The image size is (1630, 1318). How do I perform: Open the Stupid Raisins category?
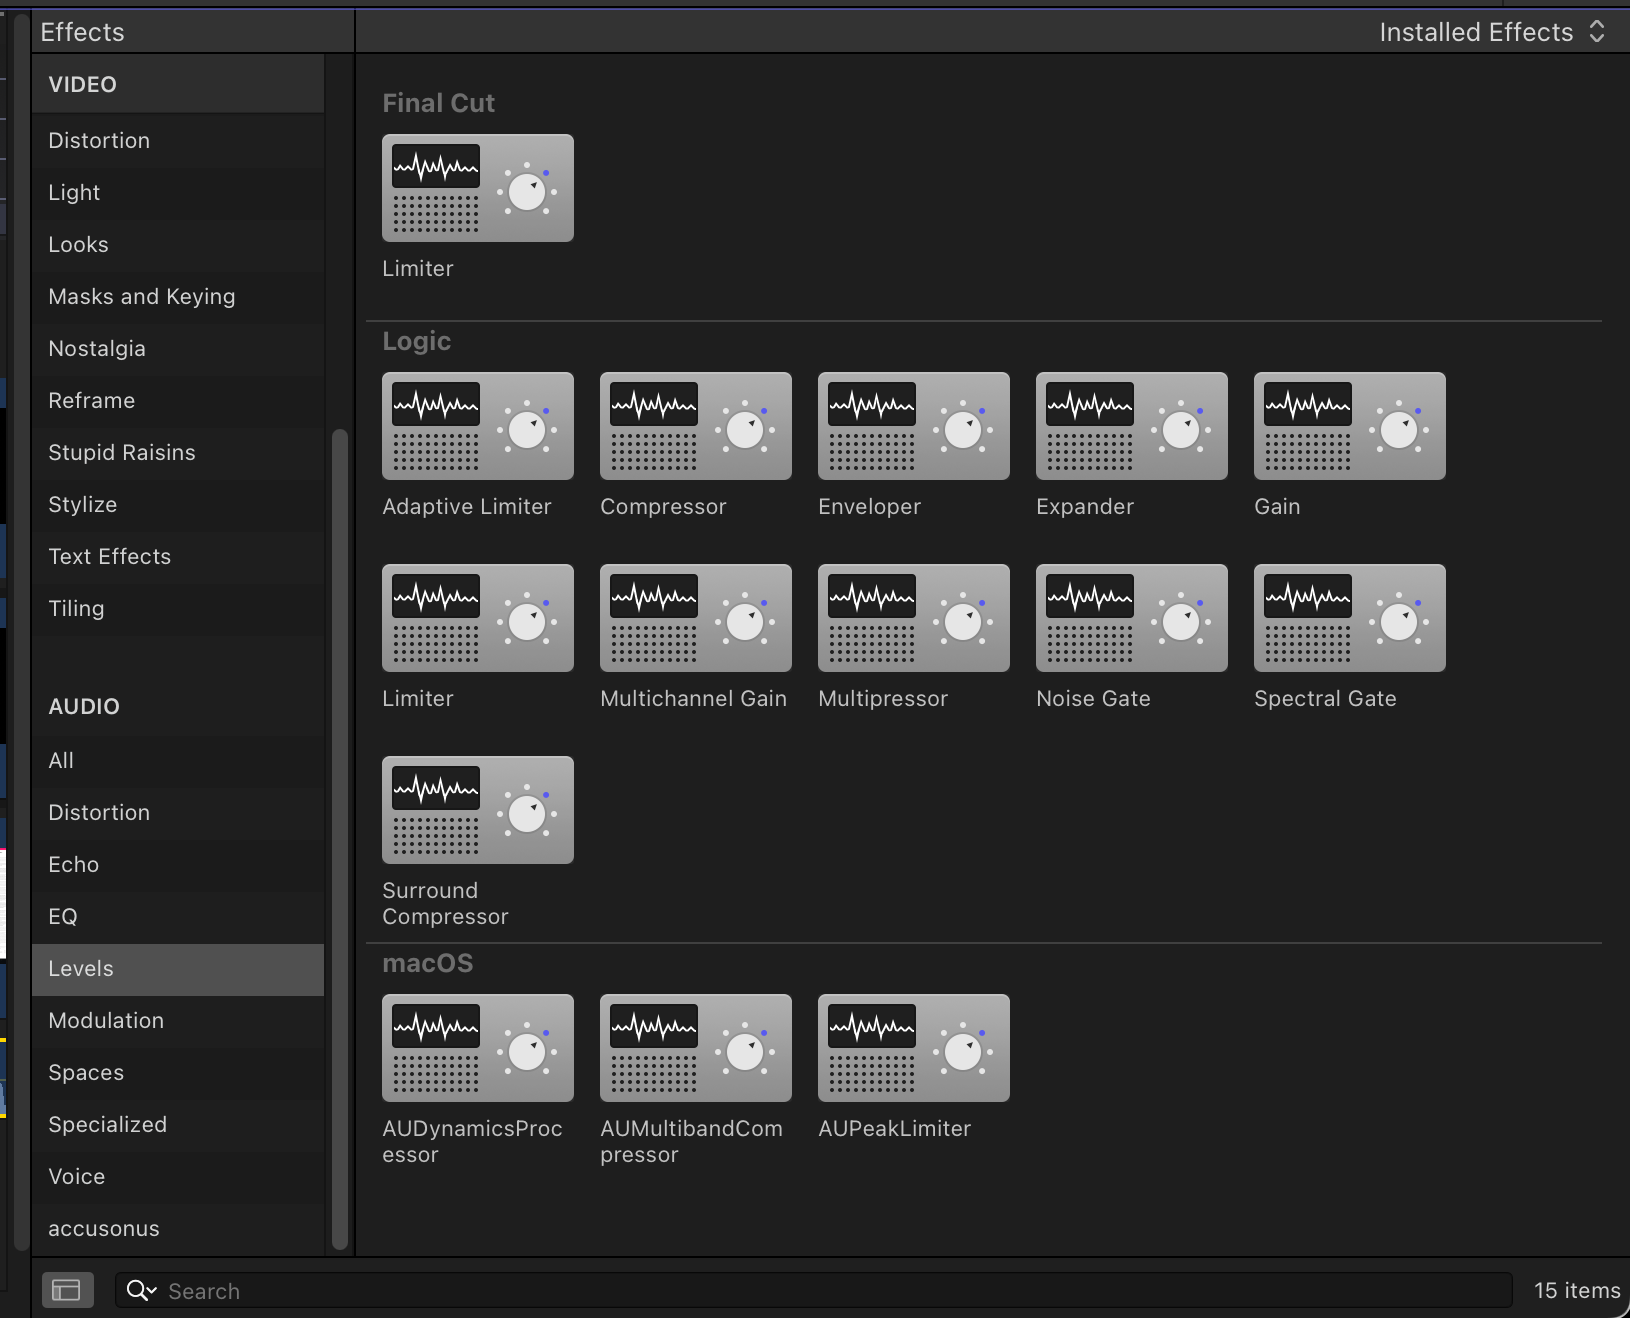(x=178, y=452)
